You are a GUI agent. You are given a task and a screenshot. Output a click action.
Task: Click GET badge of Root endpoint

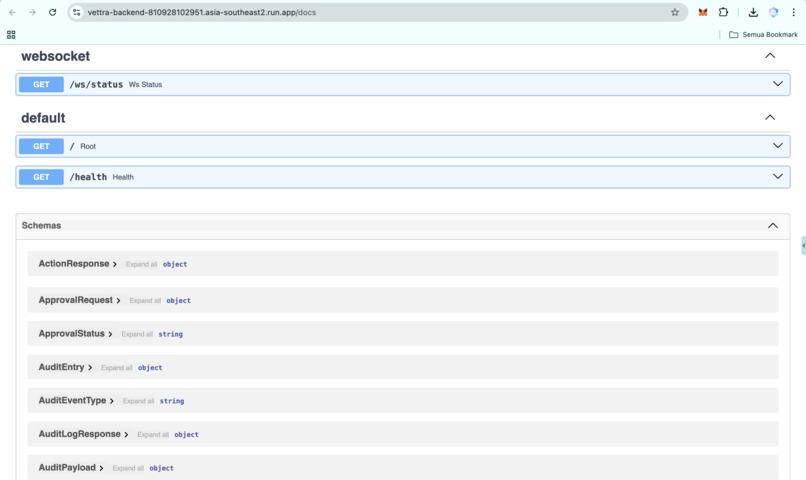41,146
